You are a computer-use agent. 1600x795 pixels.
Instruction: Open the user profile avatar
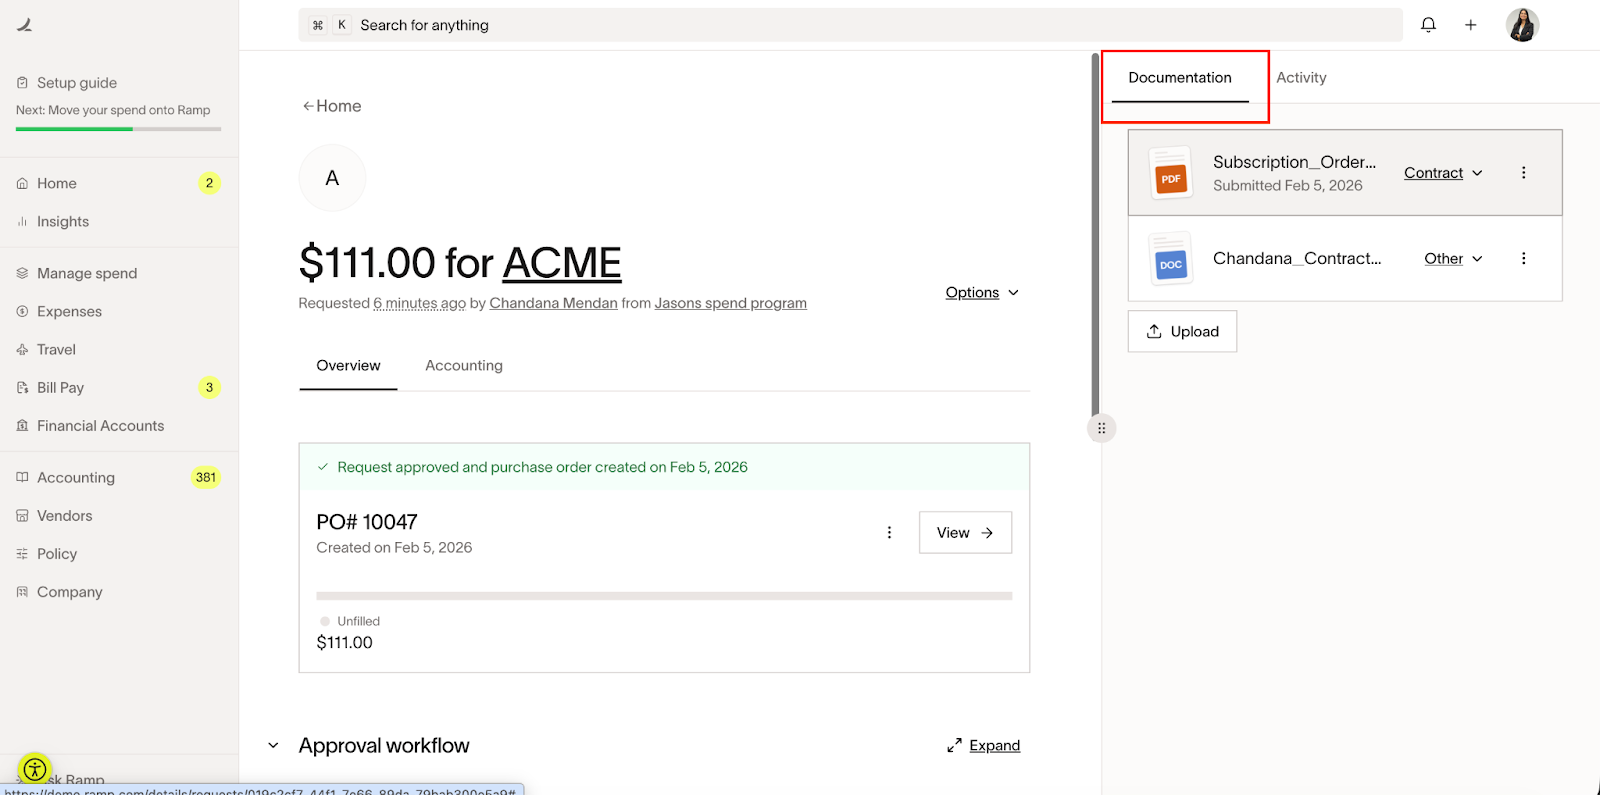click(1522, 25)
